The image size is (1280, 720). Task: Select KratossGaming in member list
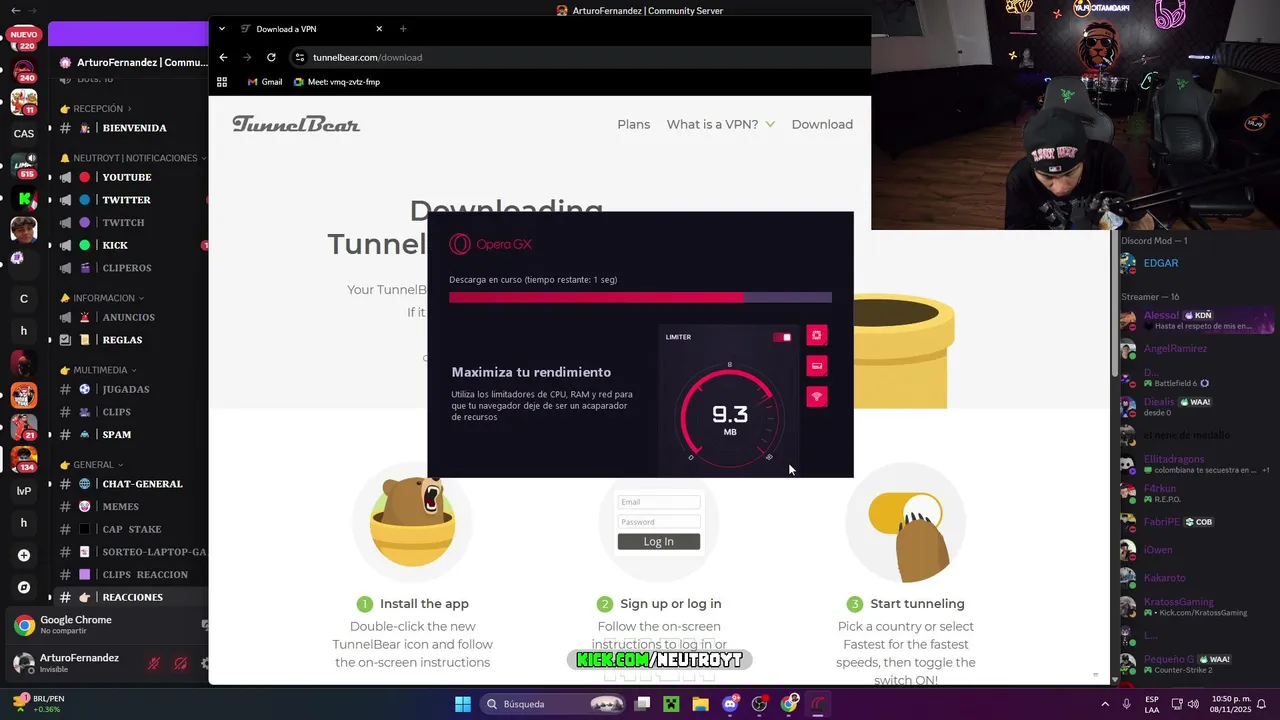1185,606
